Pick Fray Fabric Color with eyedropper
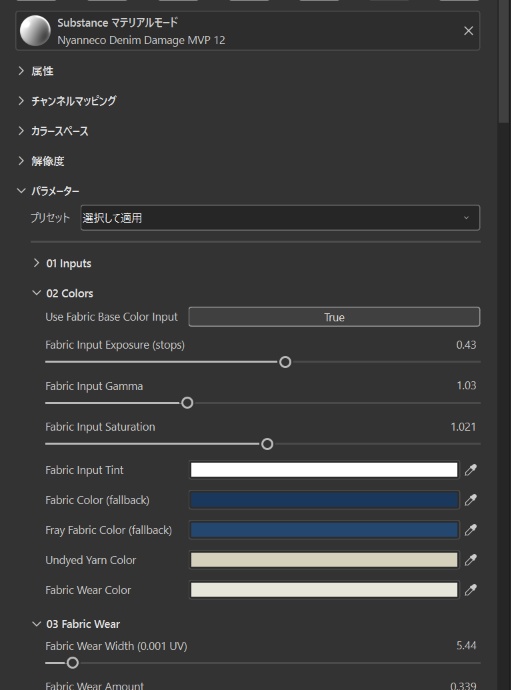The width and height of the screenshot is (511, 690). 471,530
